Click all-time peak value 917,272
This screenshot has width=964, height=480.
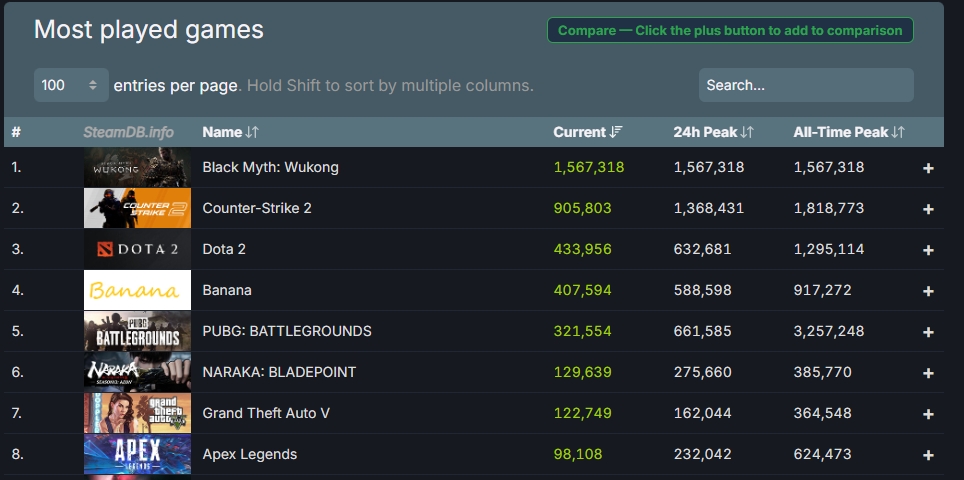[823, 290]
